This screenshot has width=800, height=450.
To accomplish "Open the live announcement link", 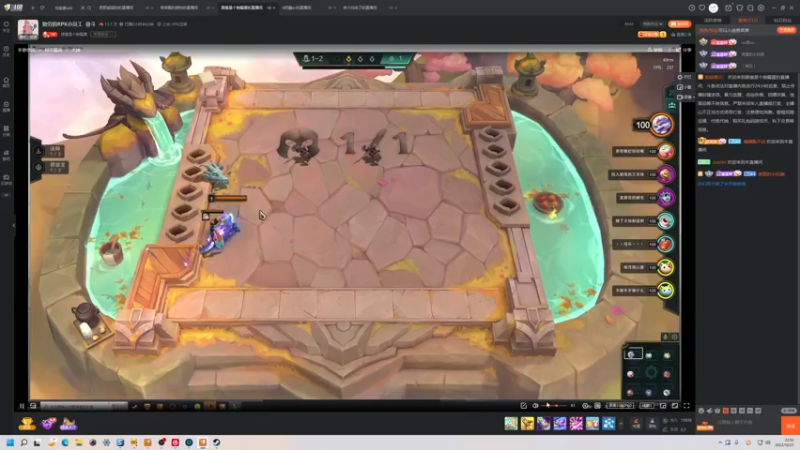I will pyautogui.click(x=681, y=34).
